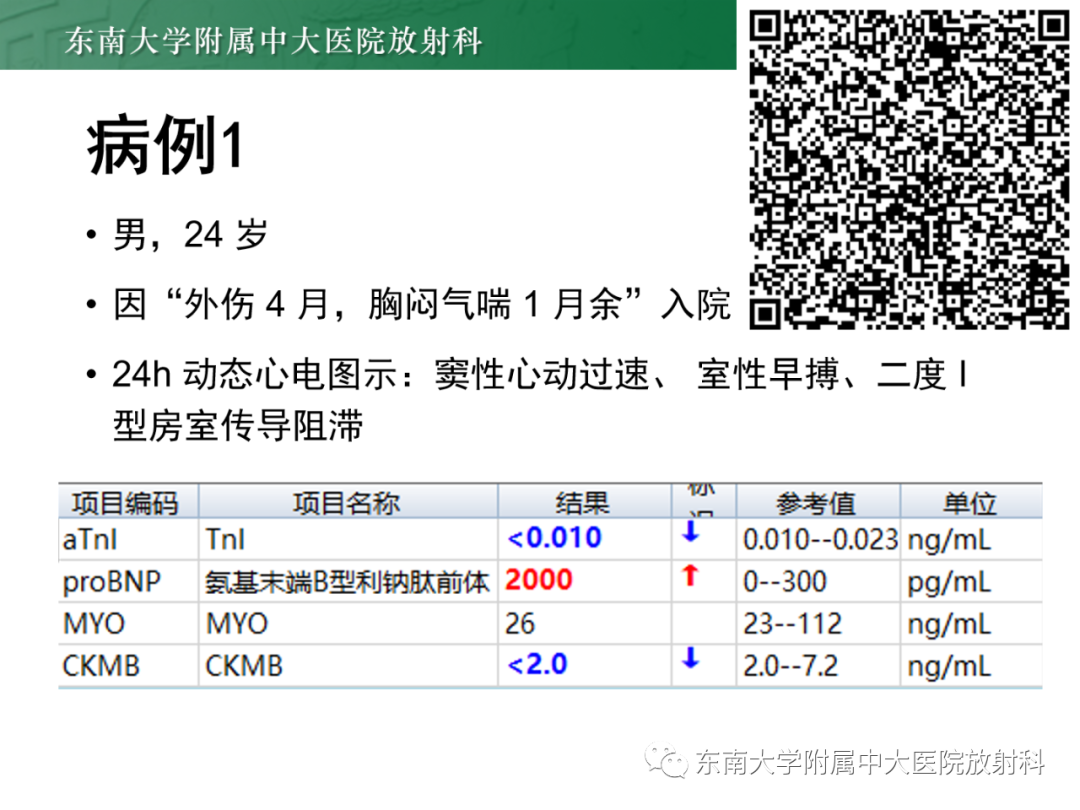The image size is (1080, 810).
Task: Click the 结果 column header
Action: pos(584,502)
